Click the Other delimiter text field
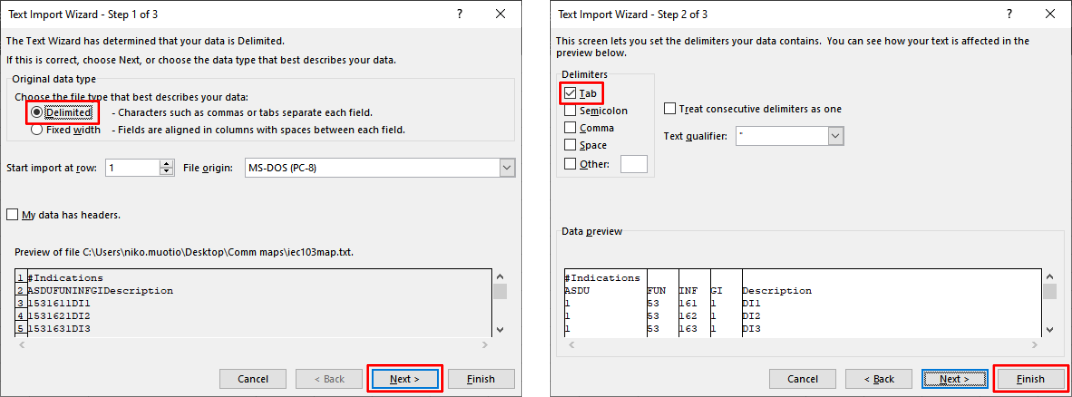 633,164
